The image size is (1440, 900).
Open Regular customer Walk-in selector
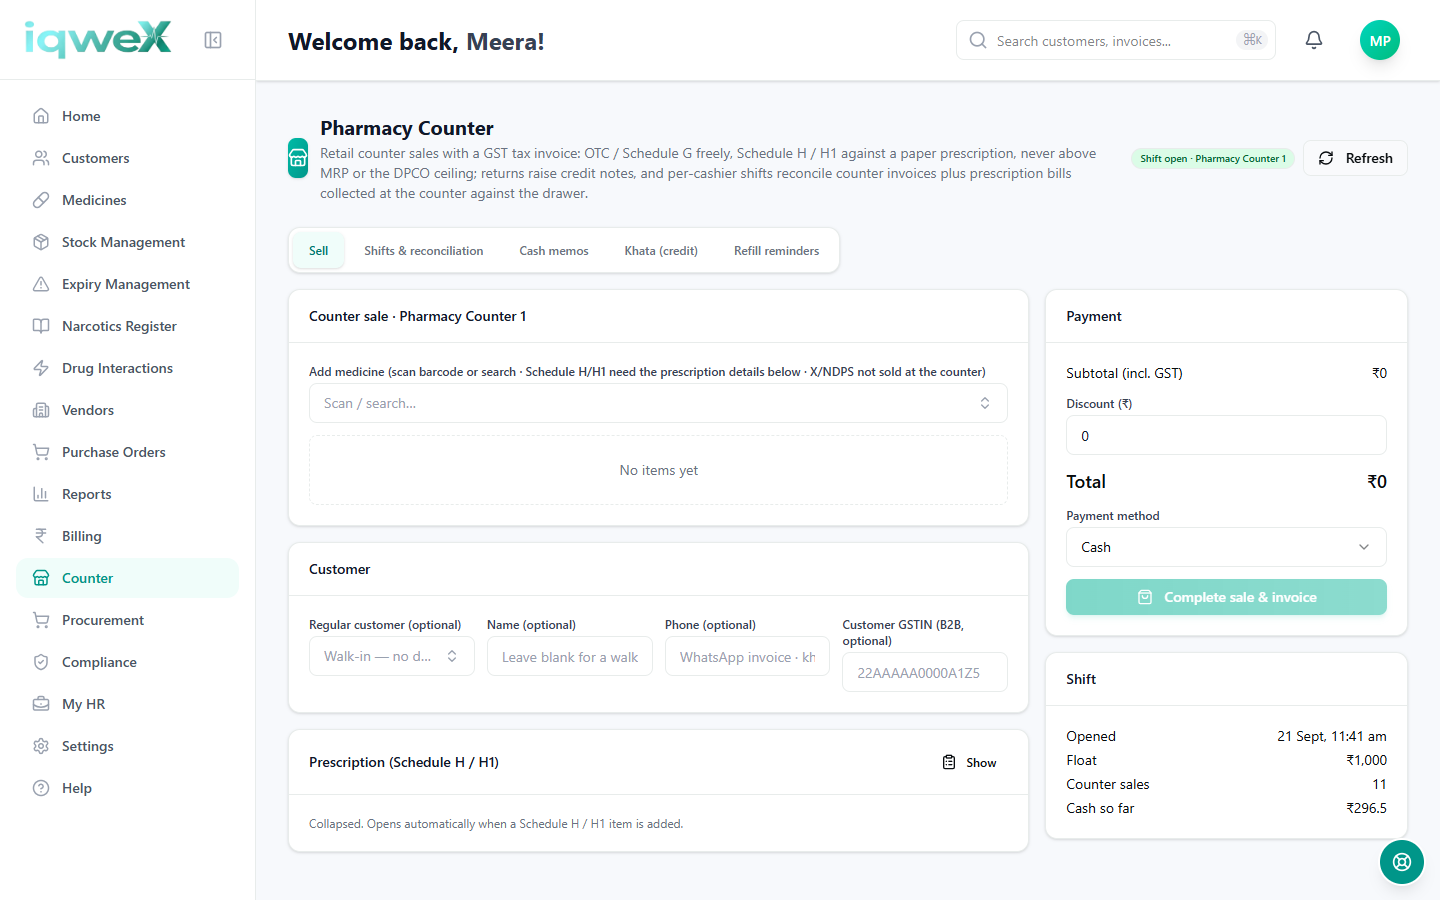392,656
